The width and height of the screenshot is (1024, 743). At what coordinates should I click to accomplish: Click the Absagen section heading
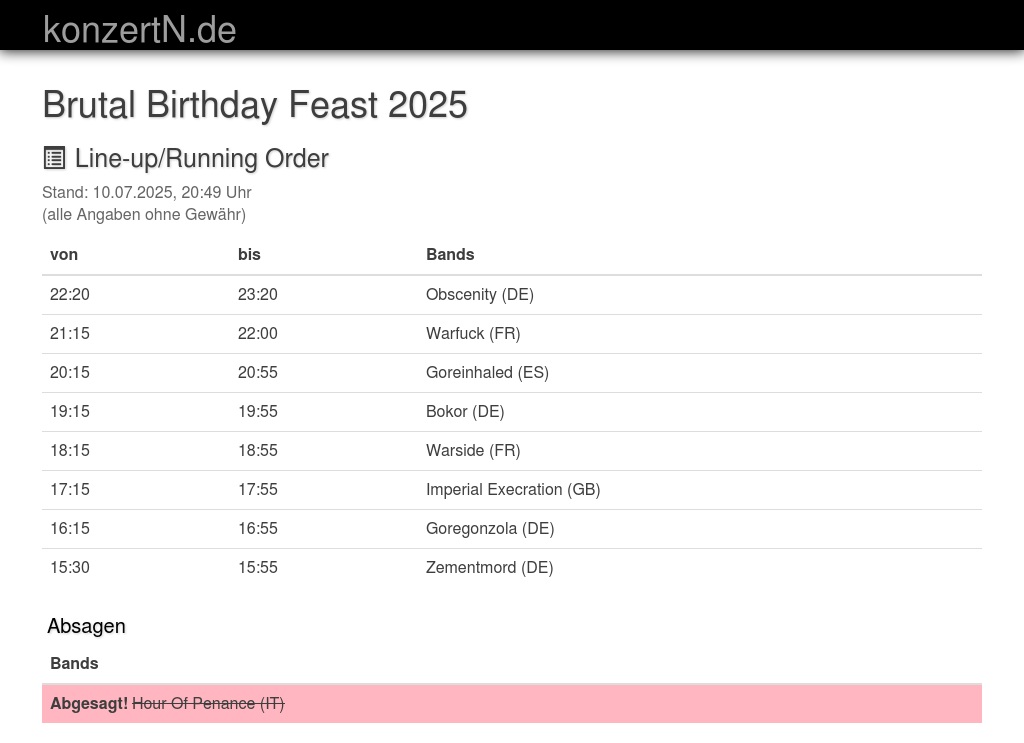pos(86,626)
